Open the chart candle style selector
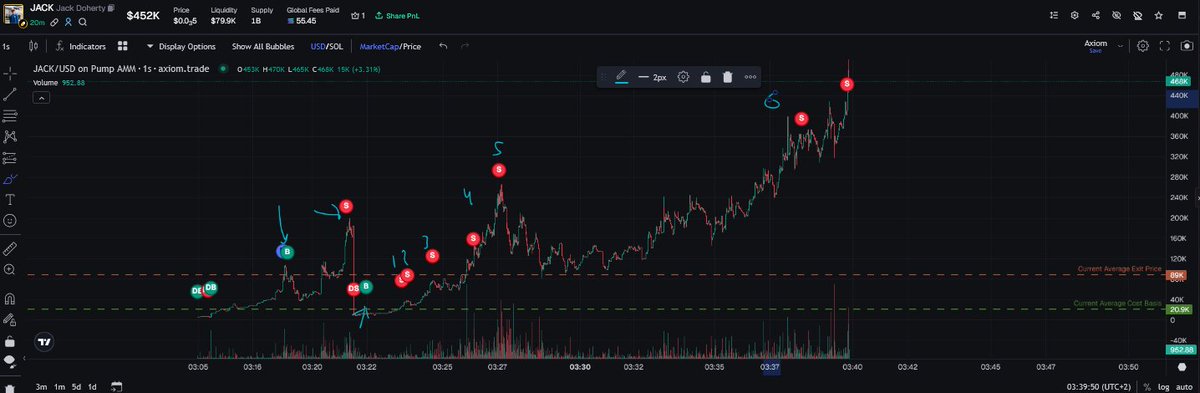Viewport: 1200px width, 393px height. point(33,46)
